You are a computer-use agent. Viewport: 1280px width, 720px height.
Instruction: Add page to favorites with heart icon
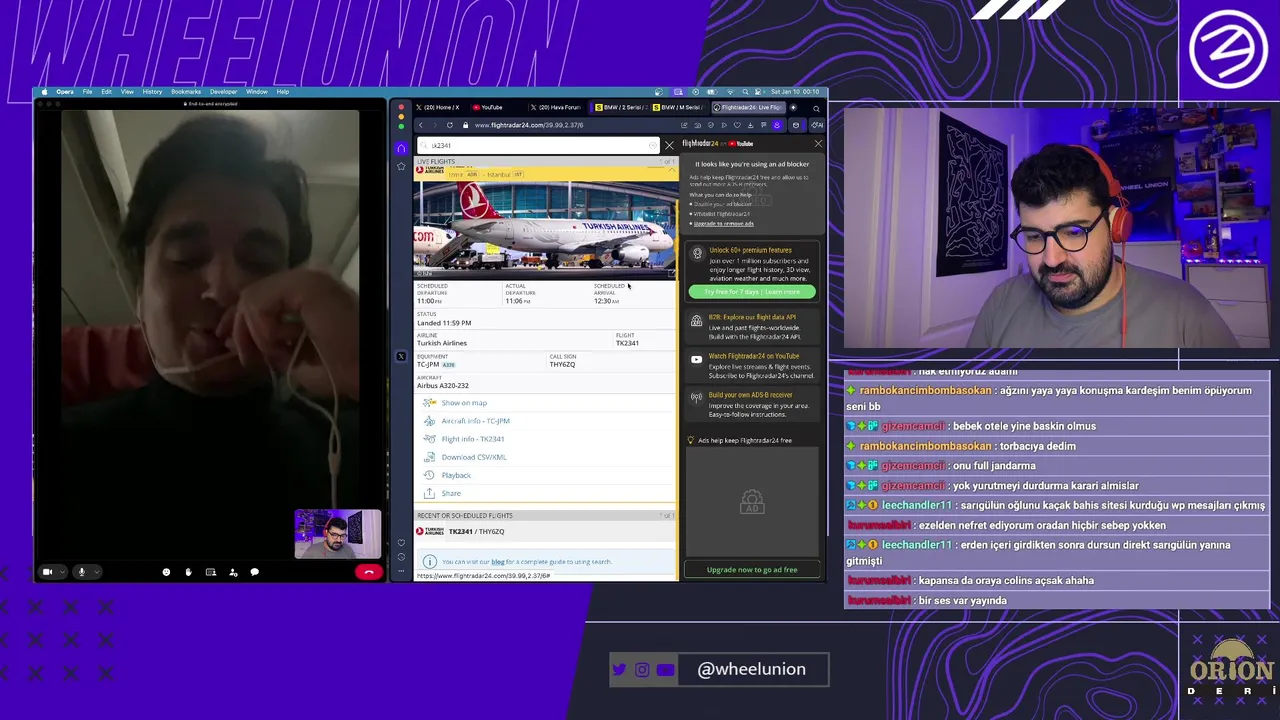737,125
